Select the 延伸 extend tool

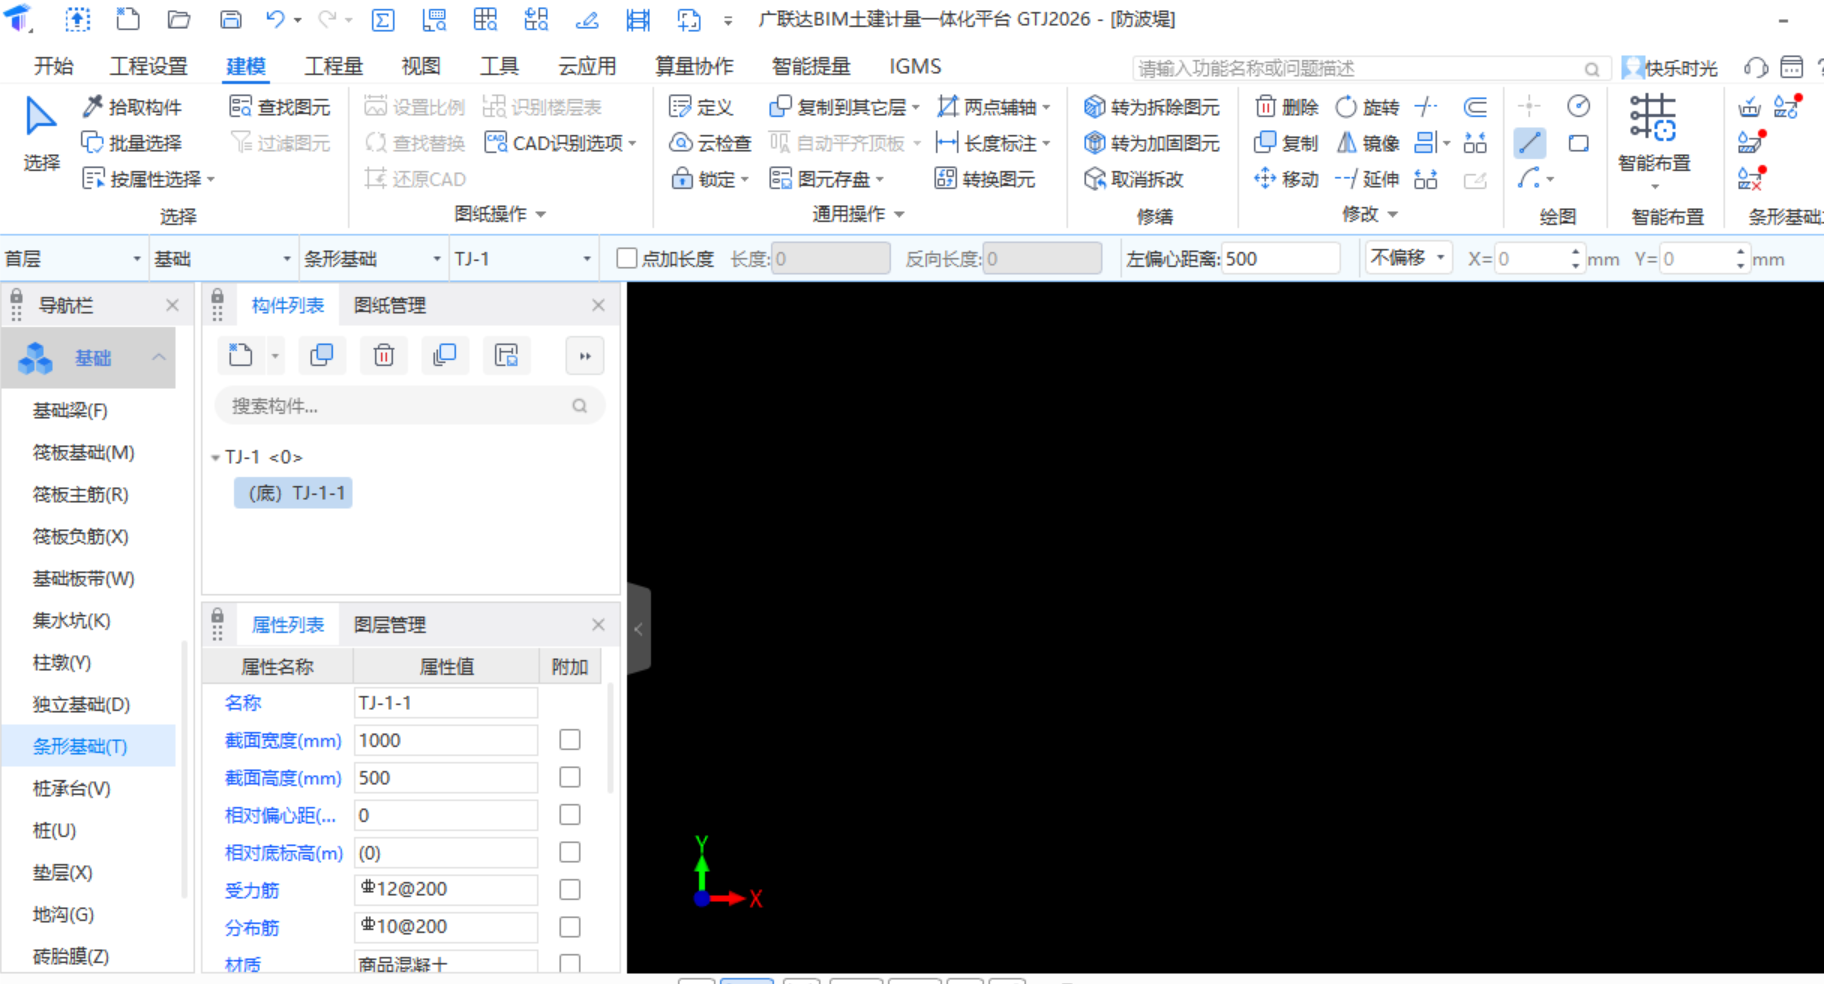tap(1368, 179)
